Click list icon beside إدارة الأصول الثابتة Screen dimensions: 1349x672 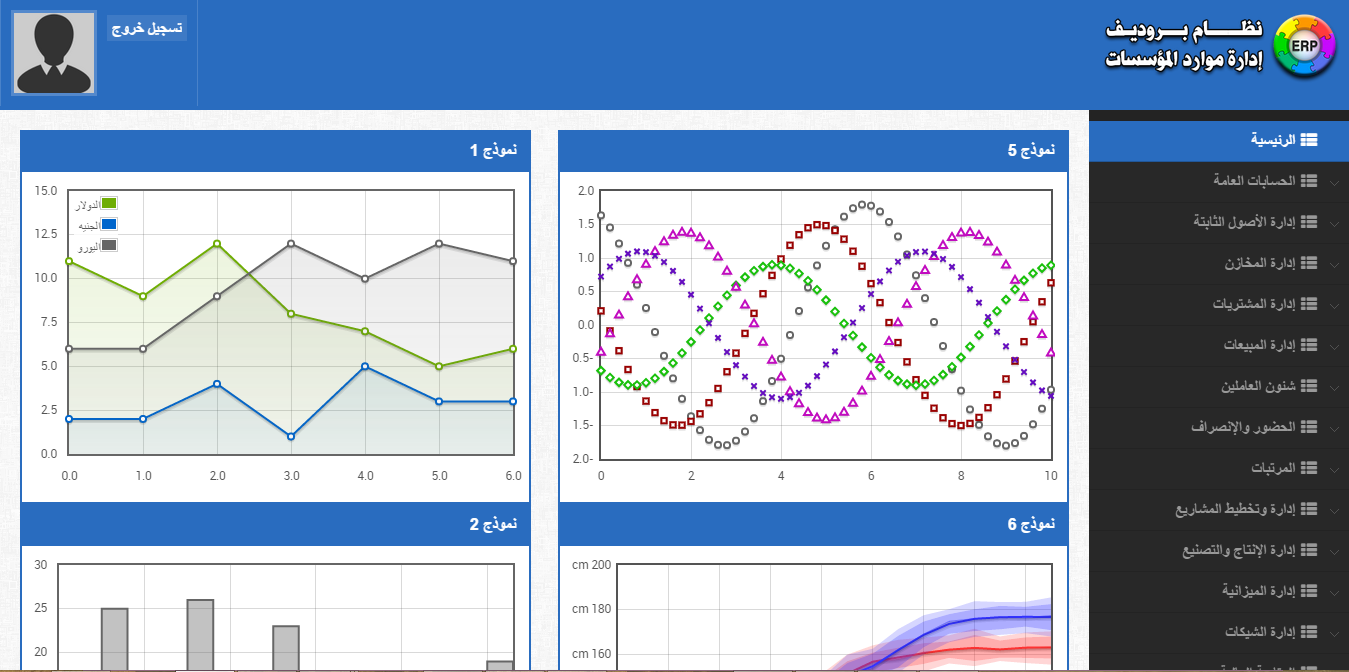click(x=1309, y=222)
